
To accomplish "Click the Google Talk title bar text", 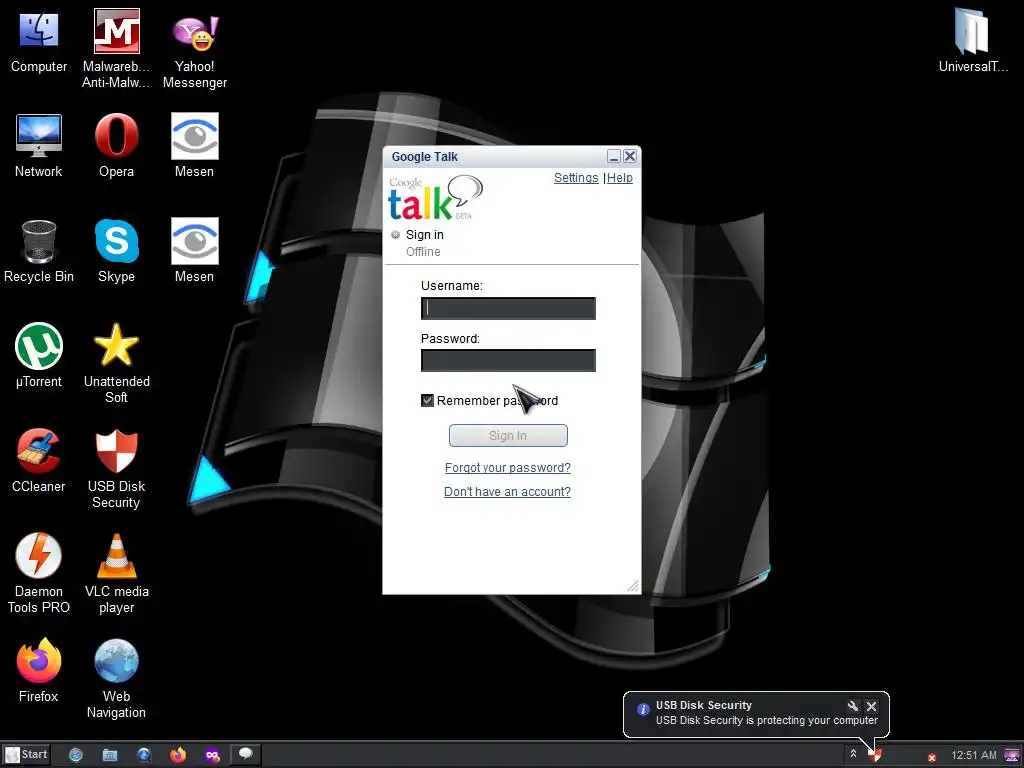I will click(x=424, y=157).
